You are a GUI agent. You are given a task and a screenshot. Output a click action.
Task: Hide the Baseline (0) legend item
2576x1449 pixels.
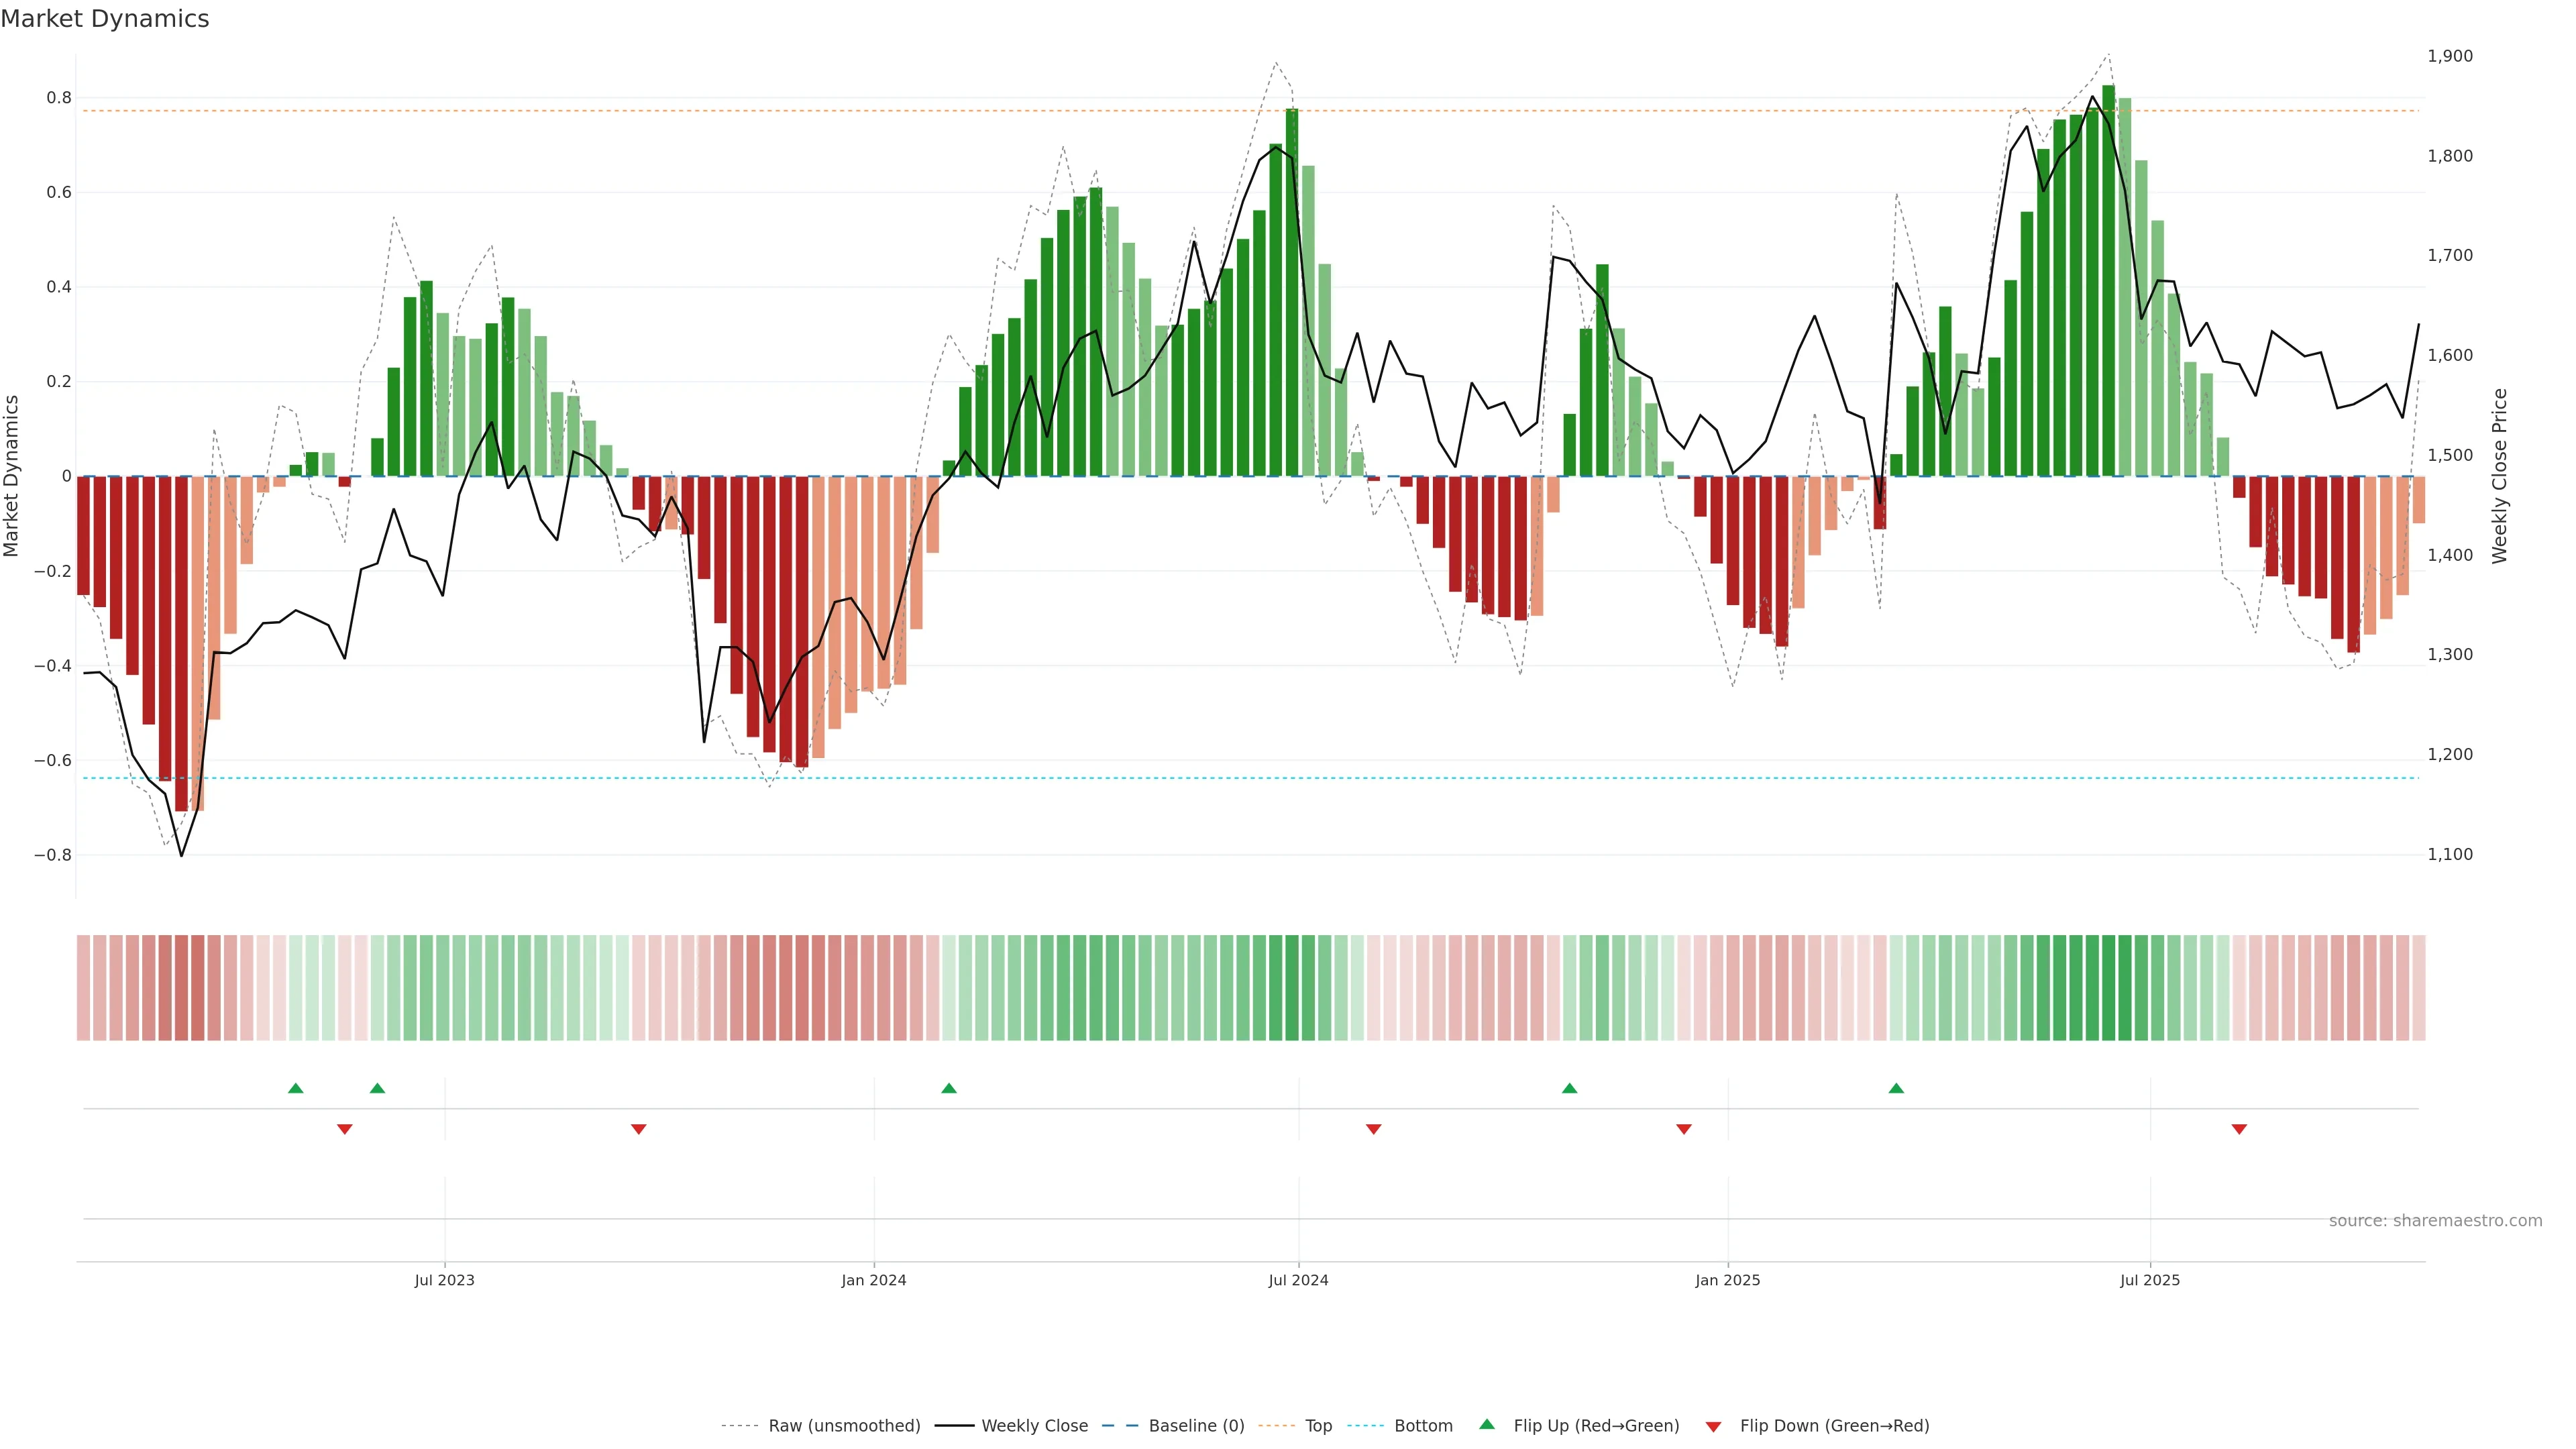coord(1196,1426)
